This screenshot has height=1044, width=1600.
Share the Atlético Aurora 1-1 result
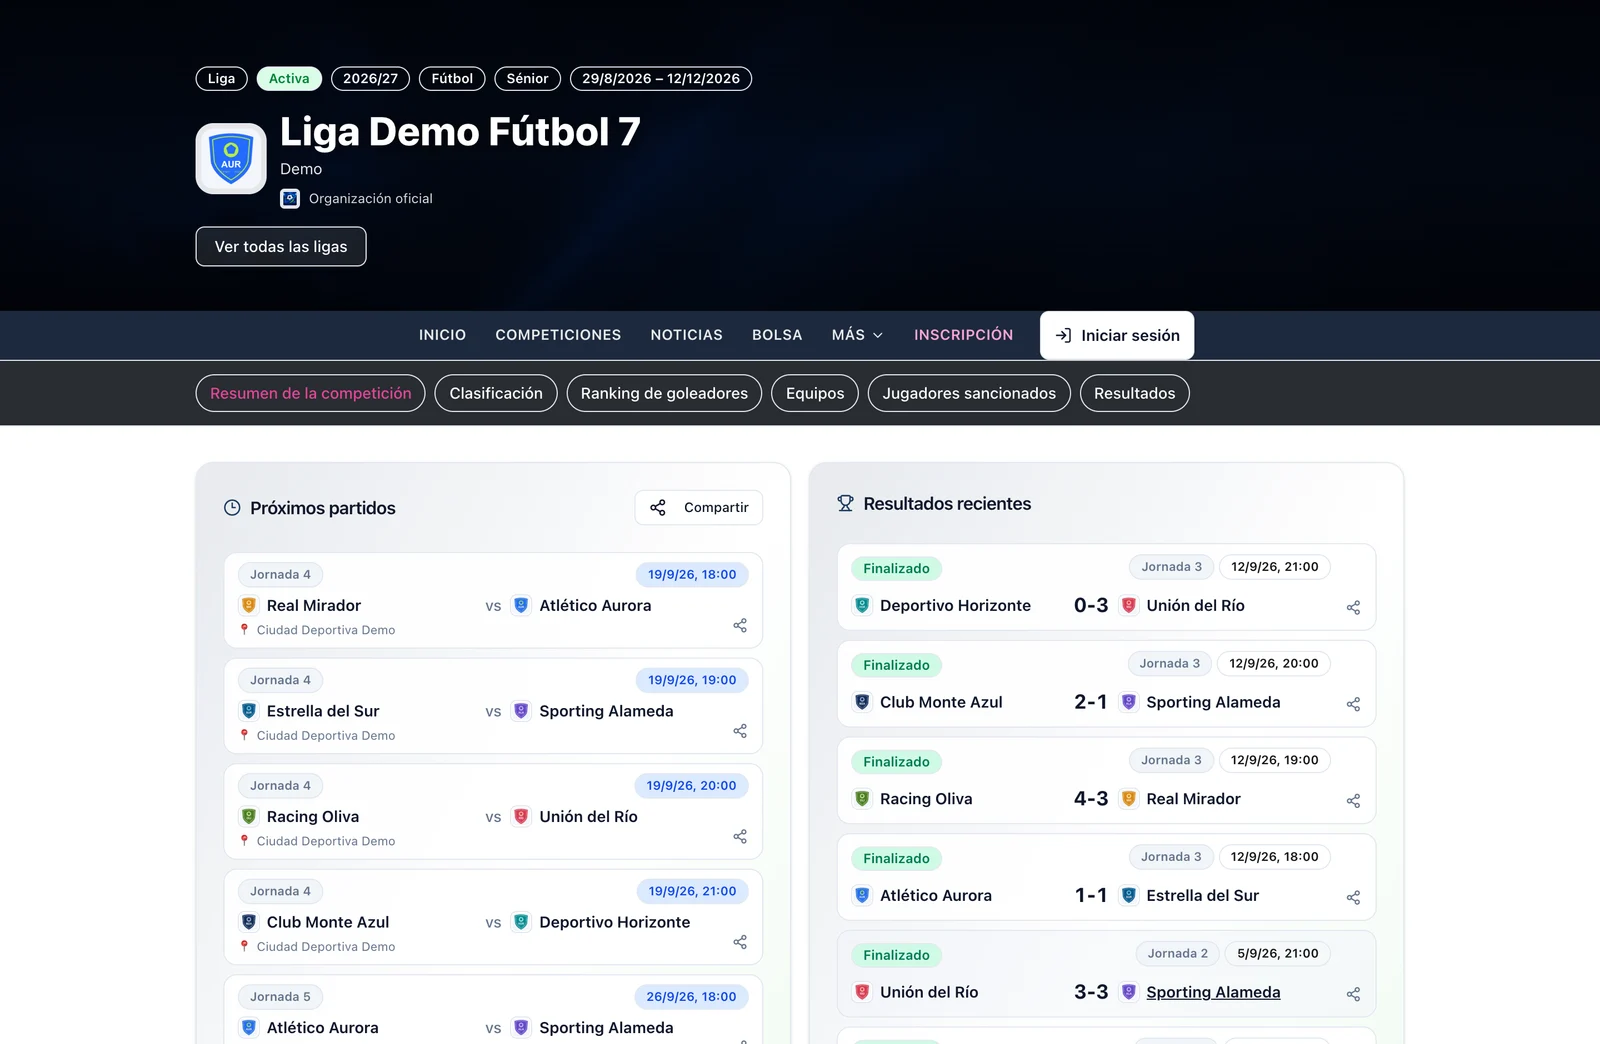1353,898
